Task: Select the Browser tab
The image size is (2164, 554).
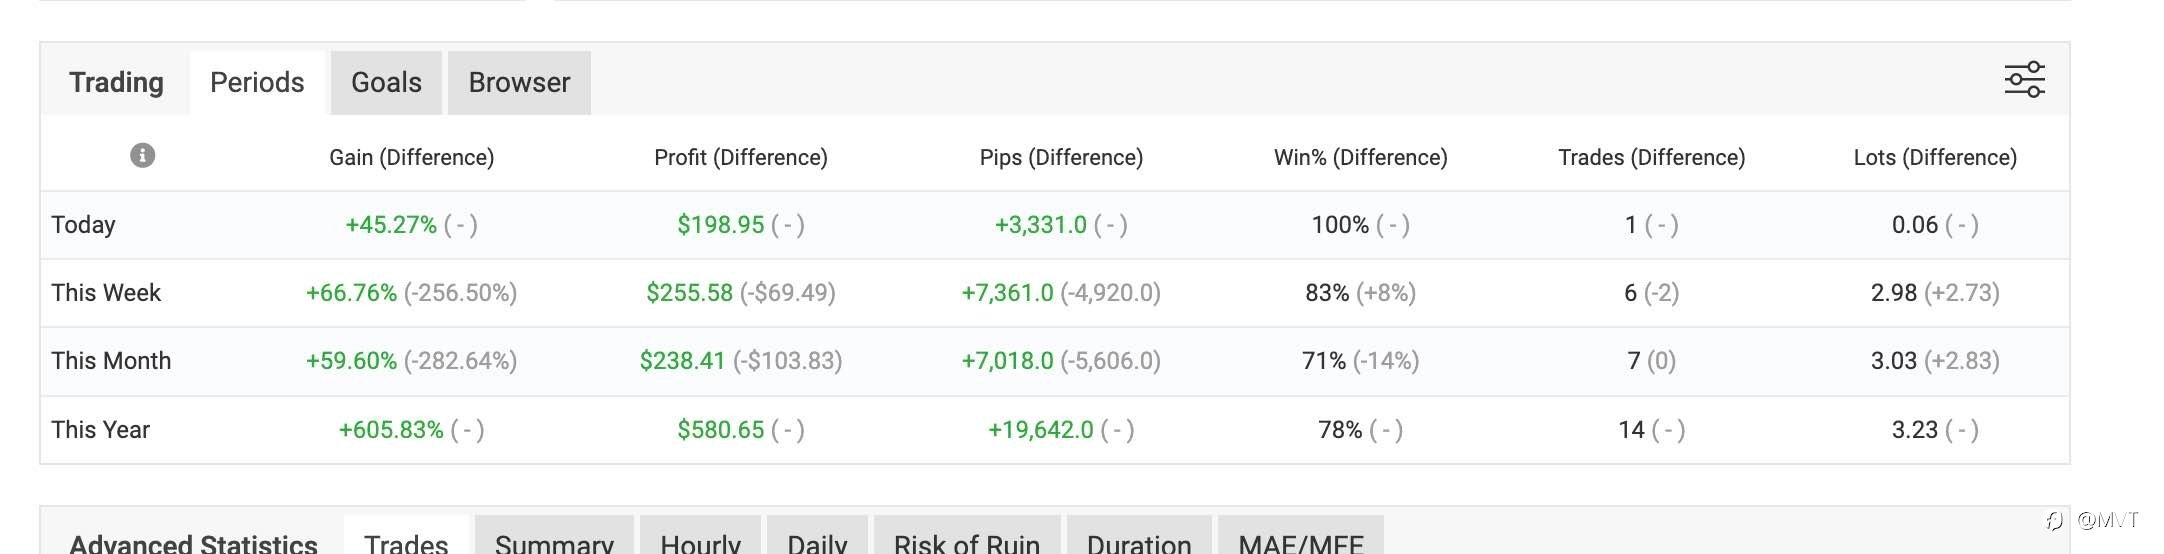Action: point(519,82)
